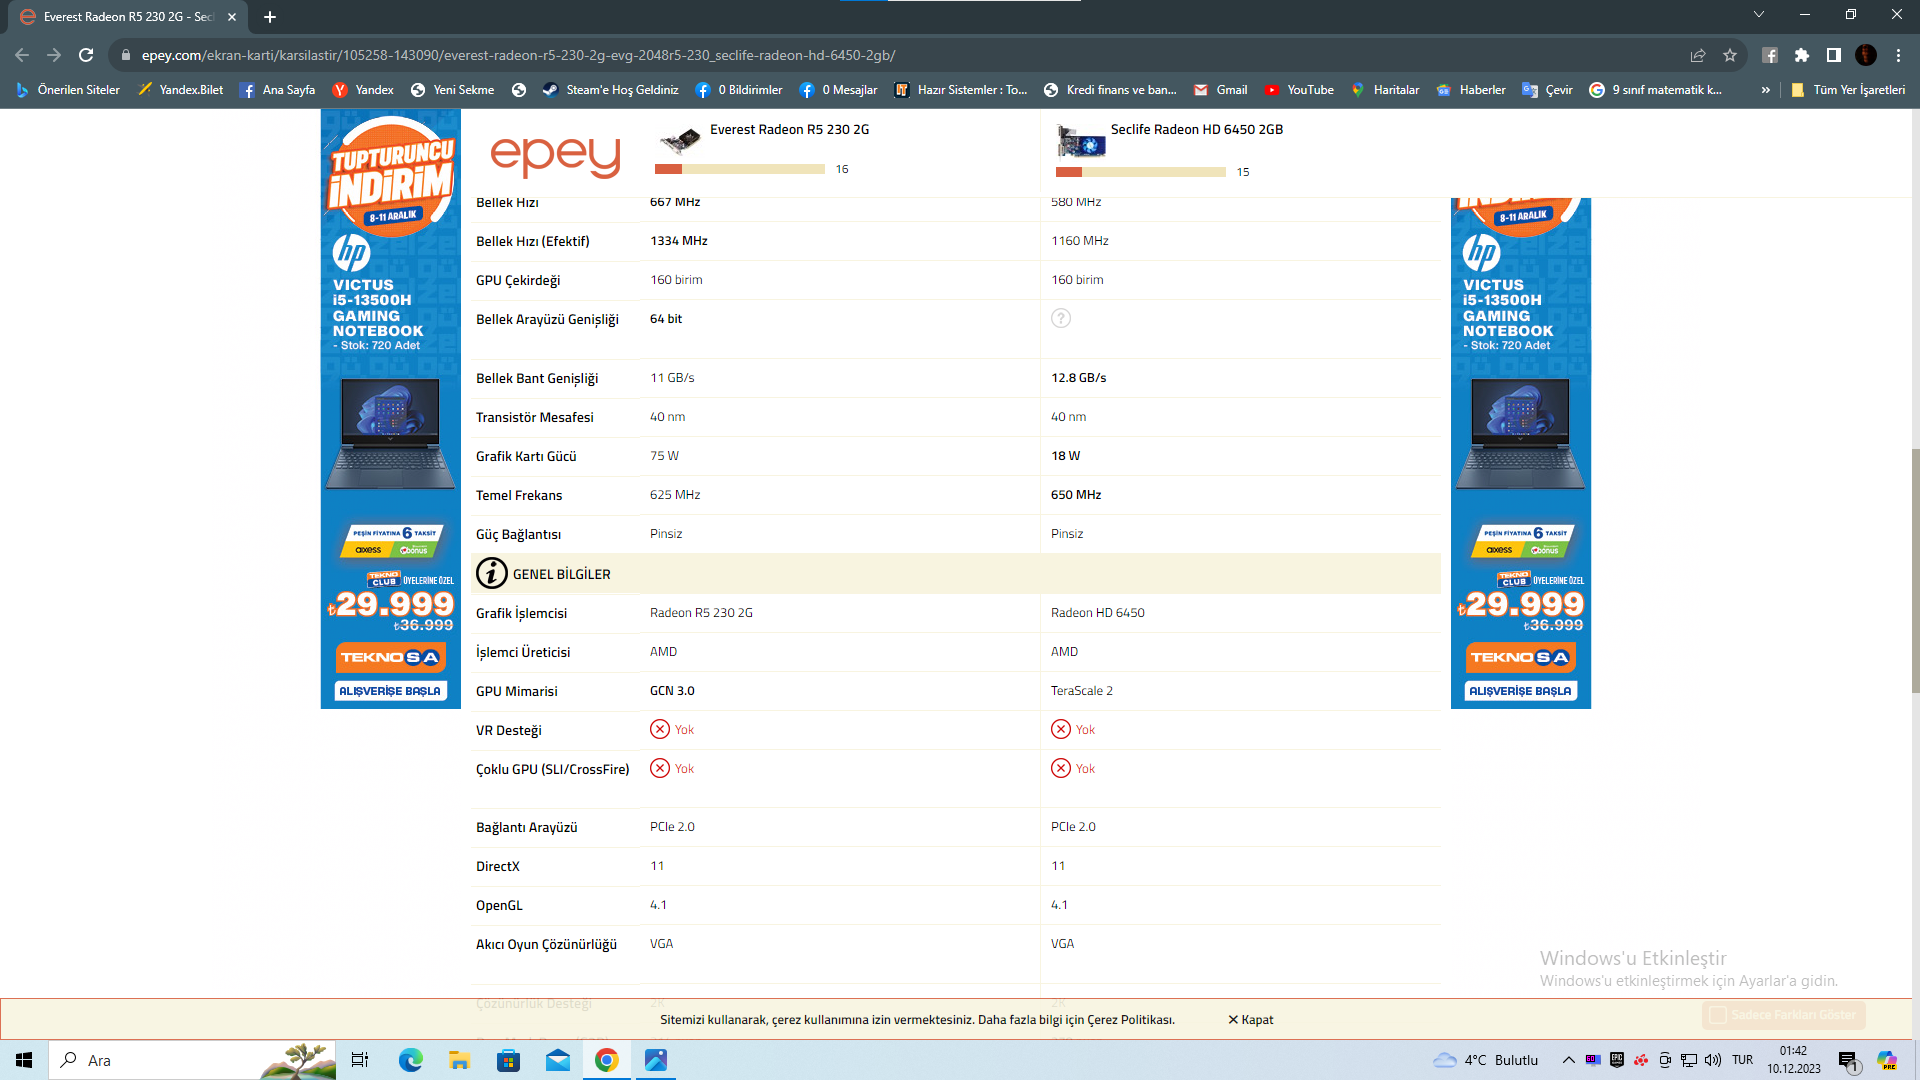Open the YouTube bookmark
Viewport: 1920px width, 1080px height.
click(x=1299, y=90)
